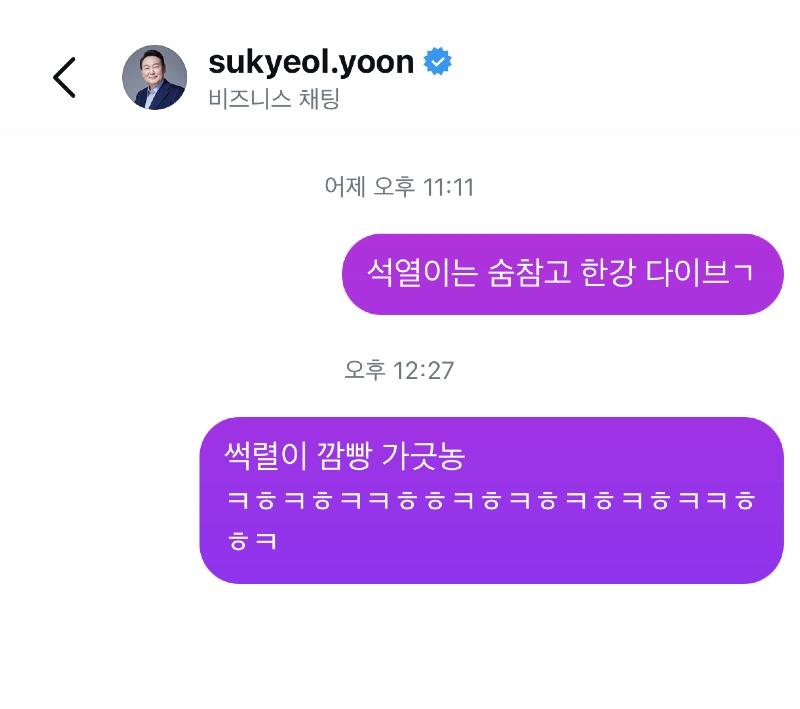Click the word 썩렬이 in second bubble

(266, 455)
